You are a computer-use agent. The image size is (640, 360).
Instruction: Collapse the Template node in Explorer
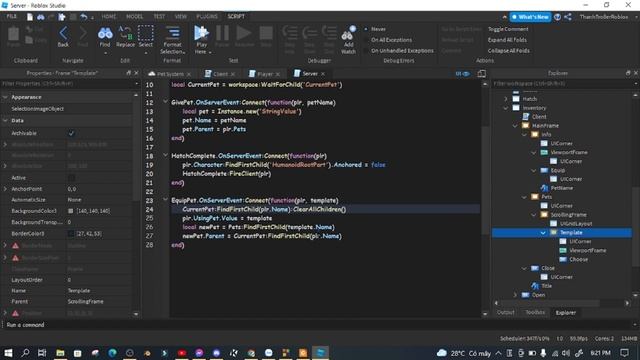coord(543,233)
